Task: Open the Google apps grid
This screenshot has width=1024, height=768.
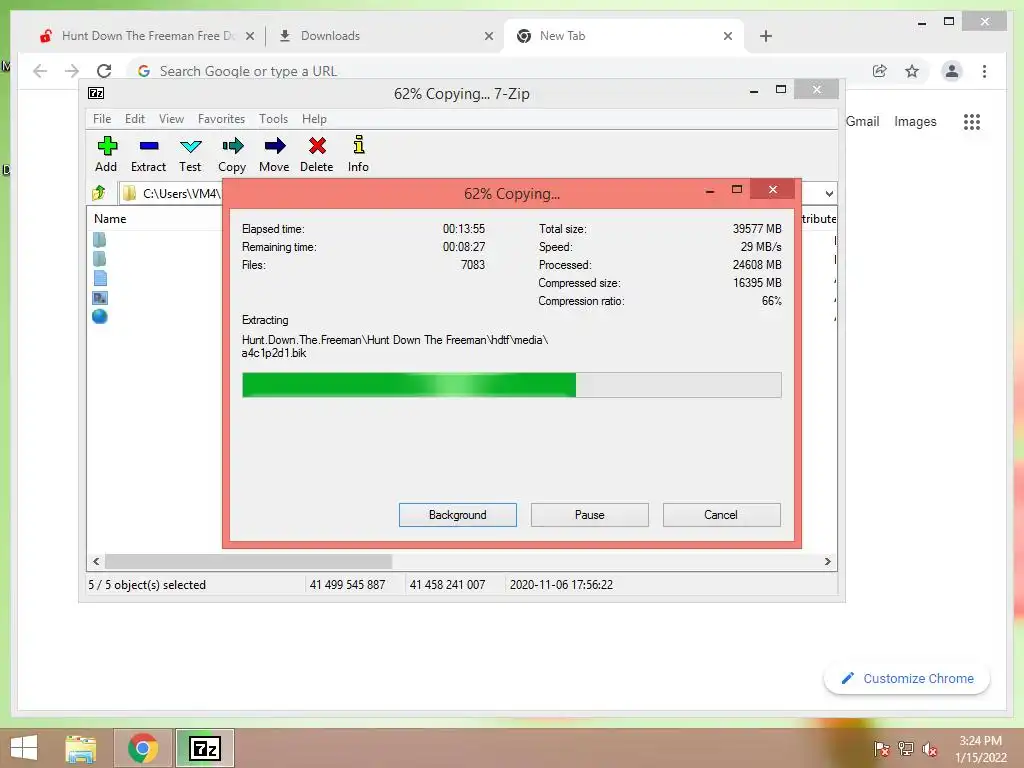Action: point(972,121)
